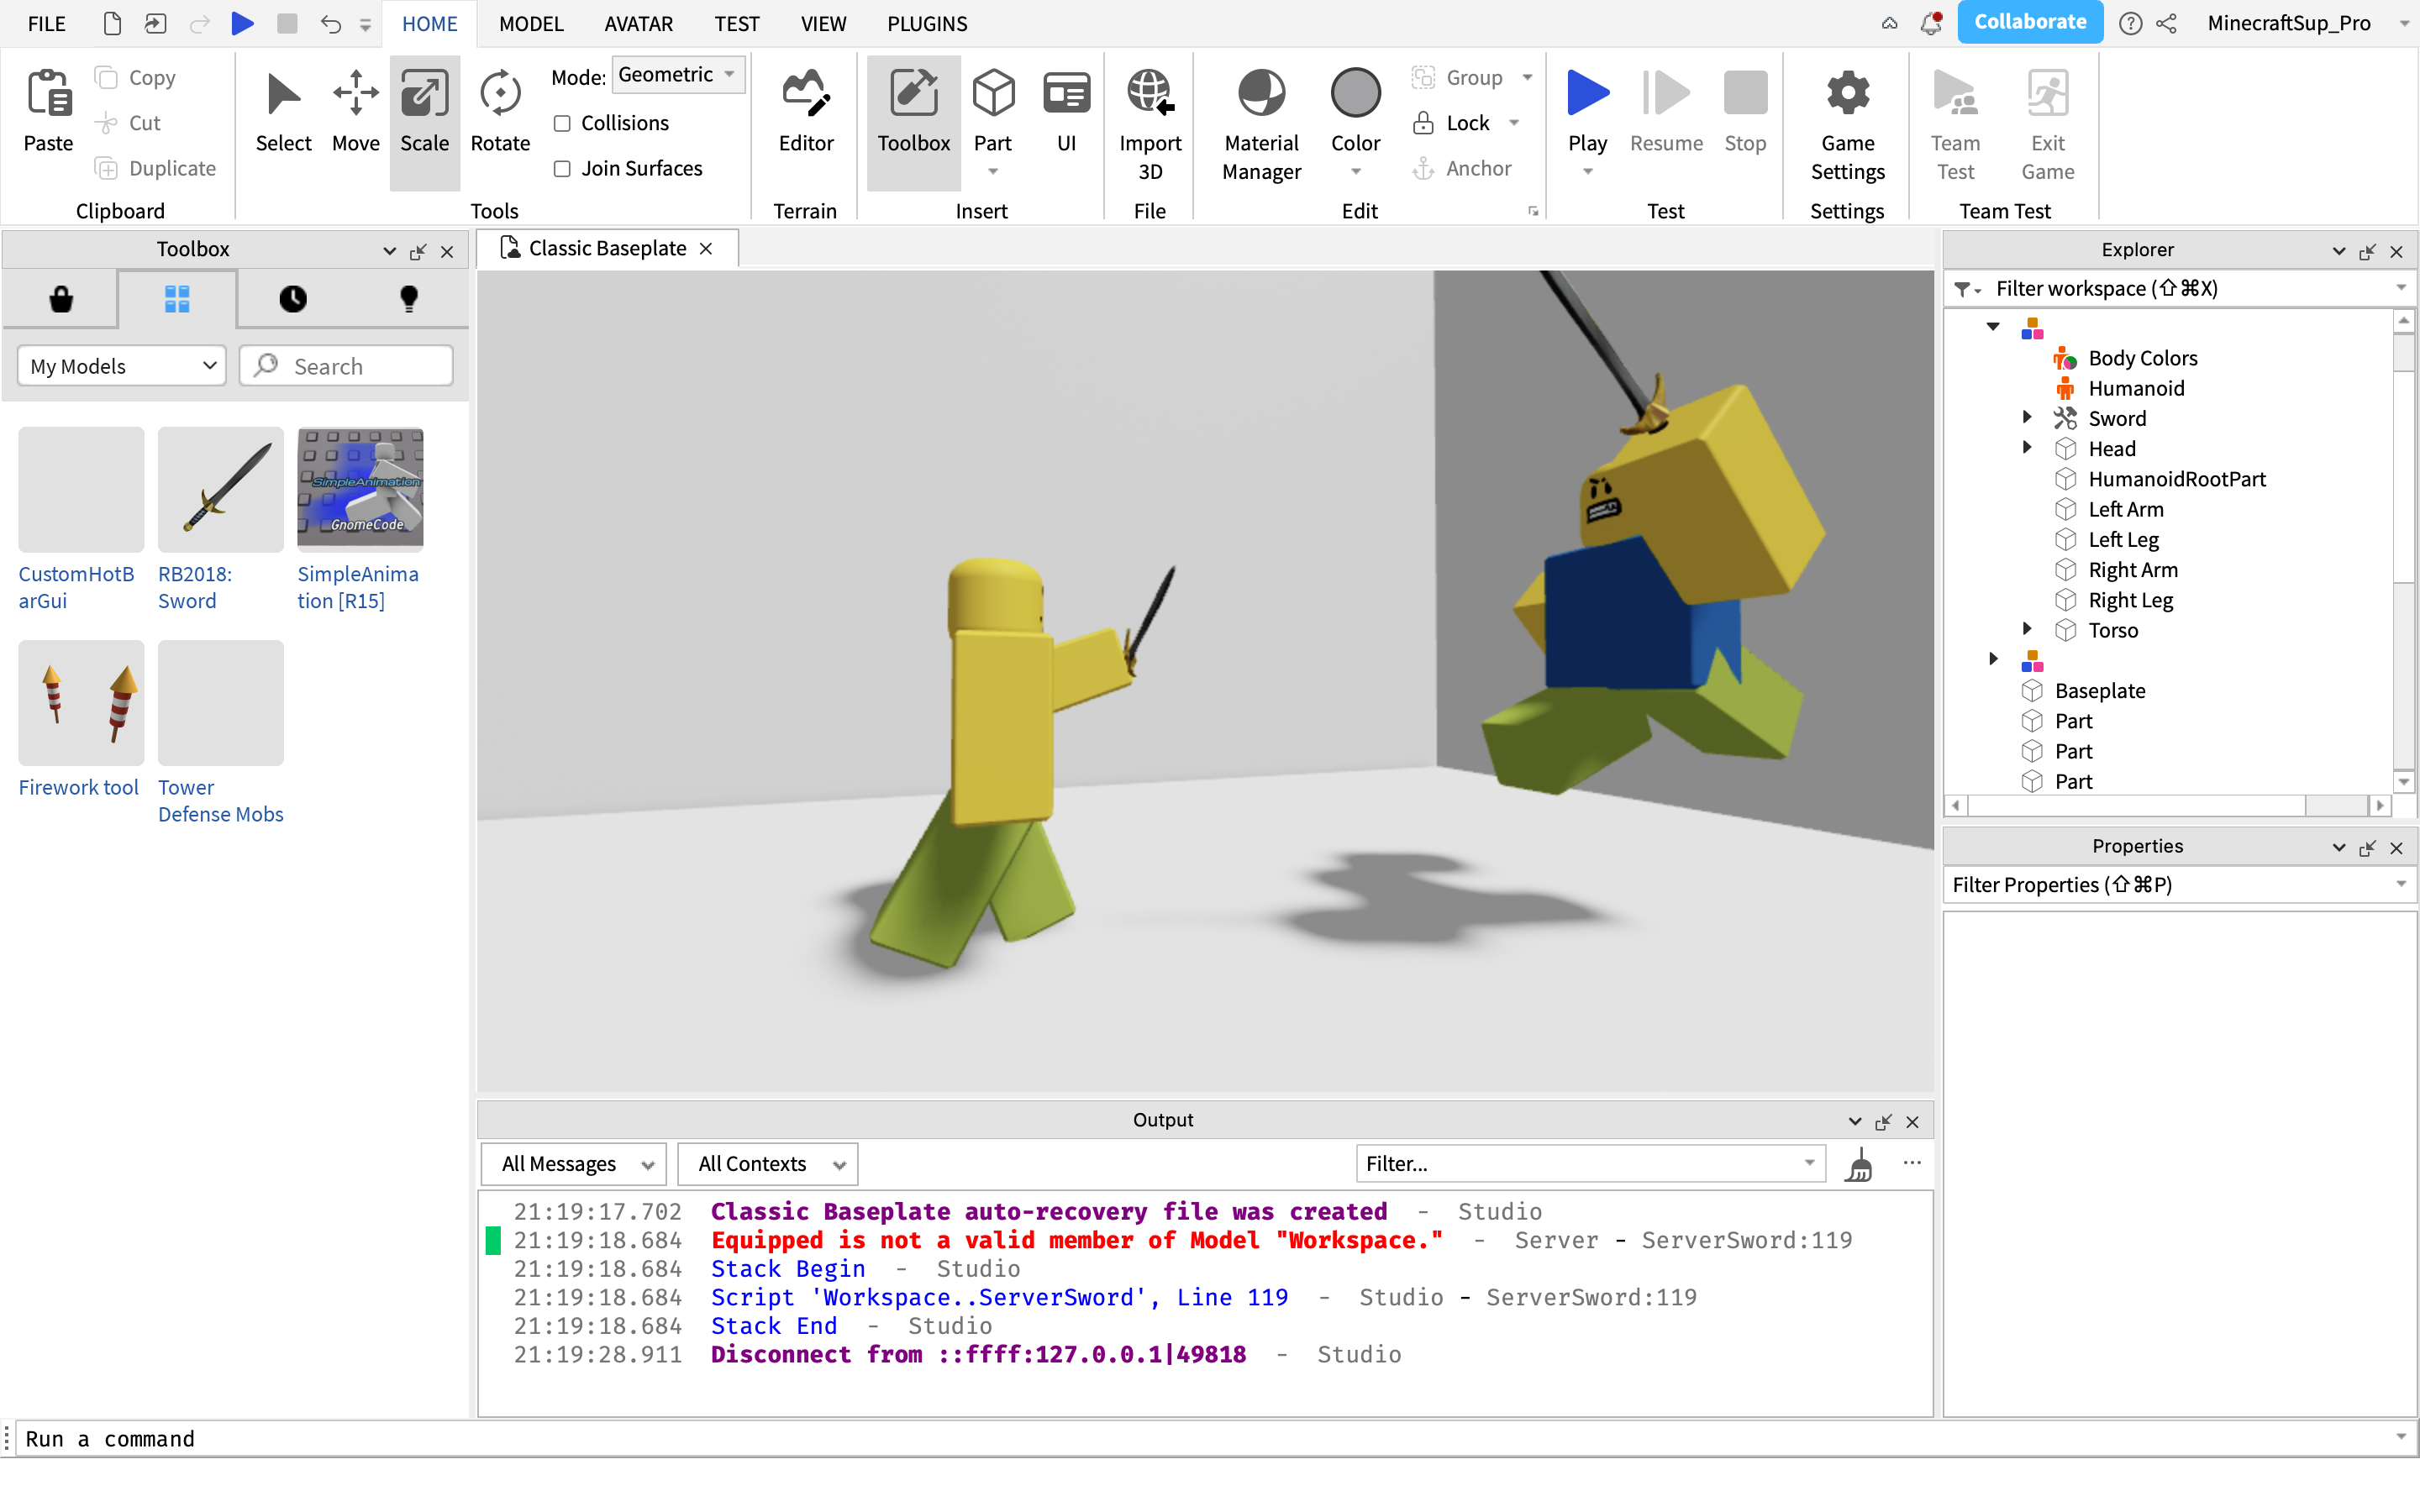The width and height of the screenshot is (2420, 1512).
Task: Expand the Sword tree item
Action: (2027, 417)
